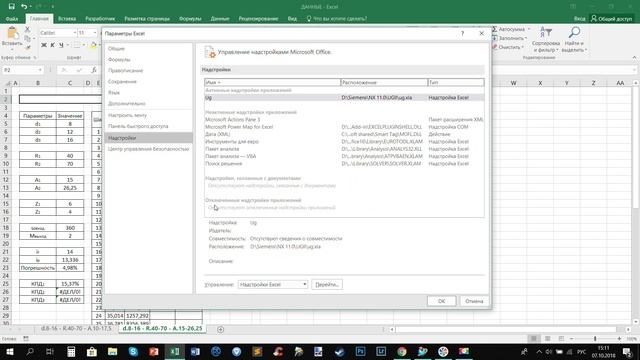This screenshot has width=640, height=360.
Task: Click the zoom in plus button
Action: 619,339
